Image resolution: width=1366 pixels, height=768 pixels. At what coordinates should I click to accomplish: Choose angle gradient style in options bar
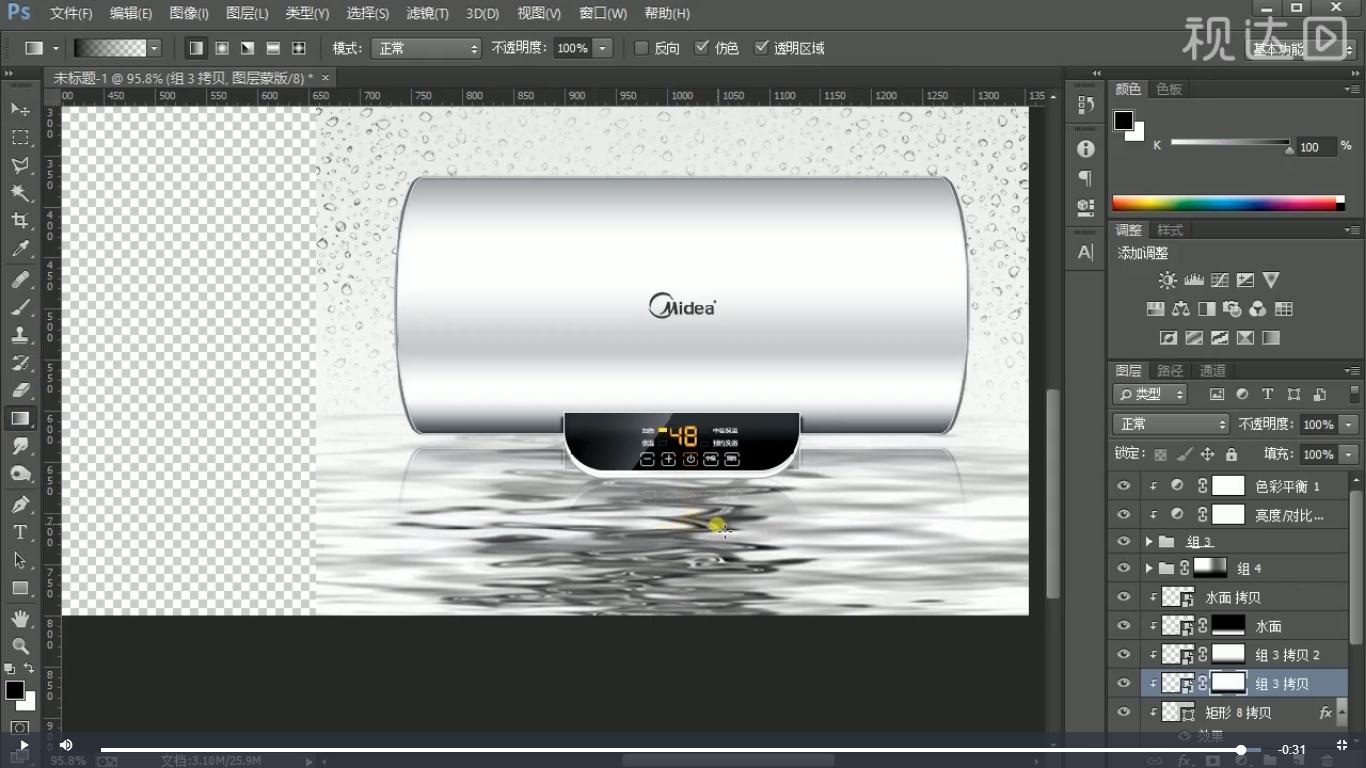tap(247, 48)
